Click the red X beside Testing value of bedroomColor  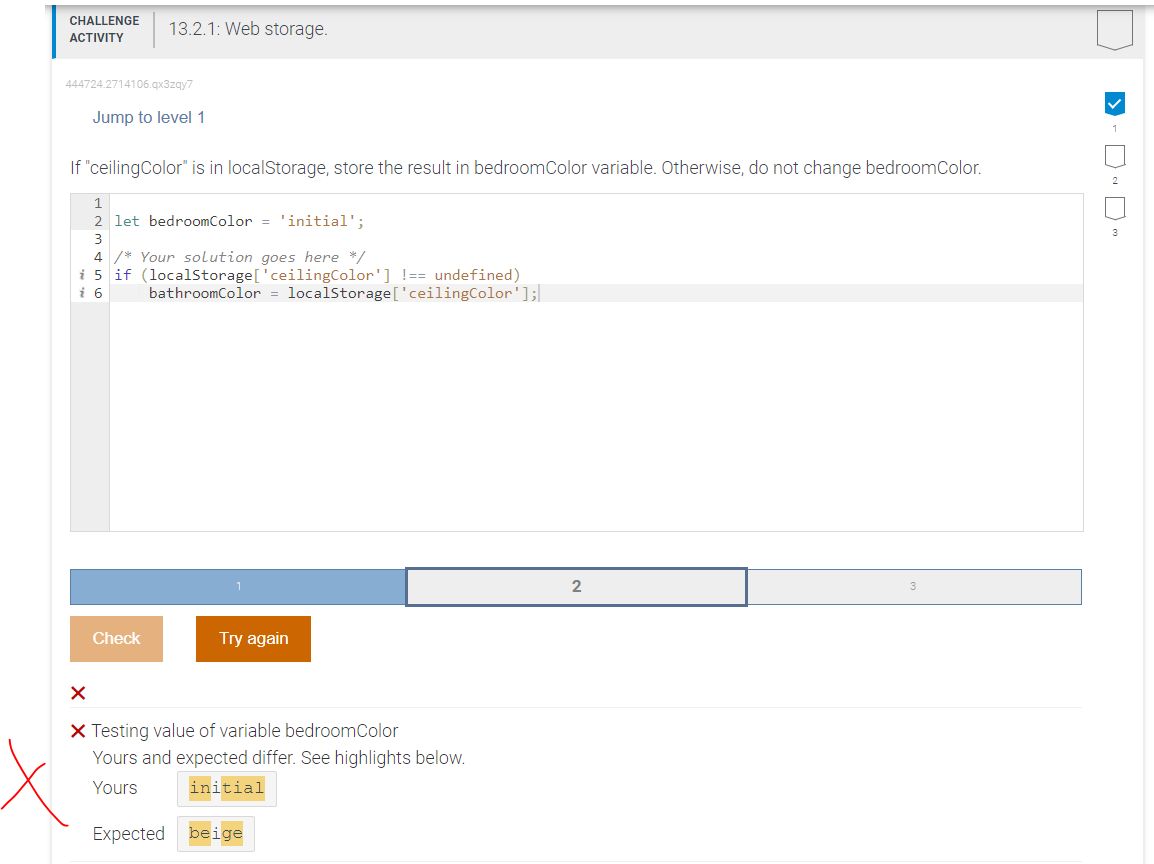coord(78,730)
